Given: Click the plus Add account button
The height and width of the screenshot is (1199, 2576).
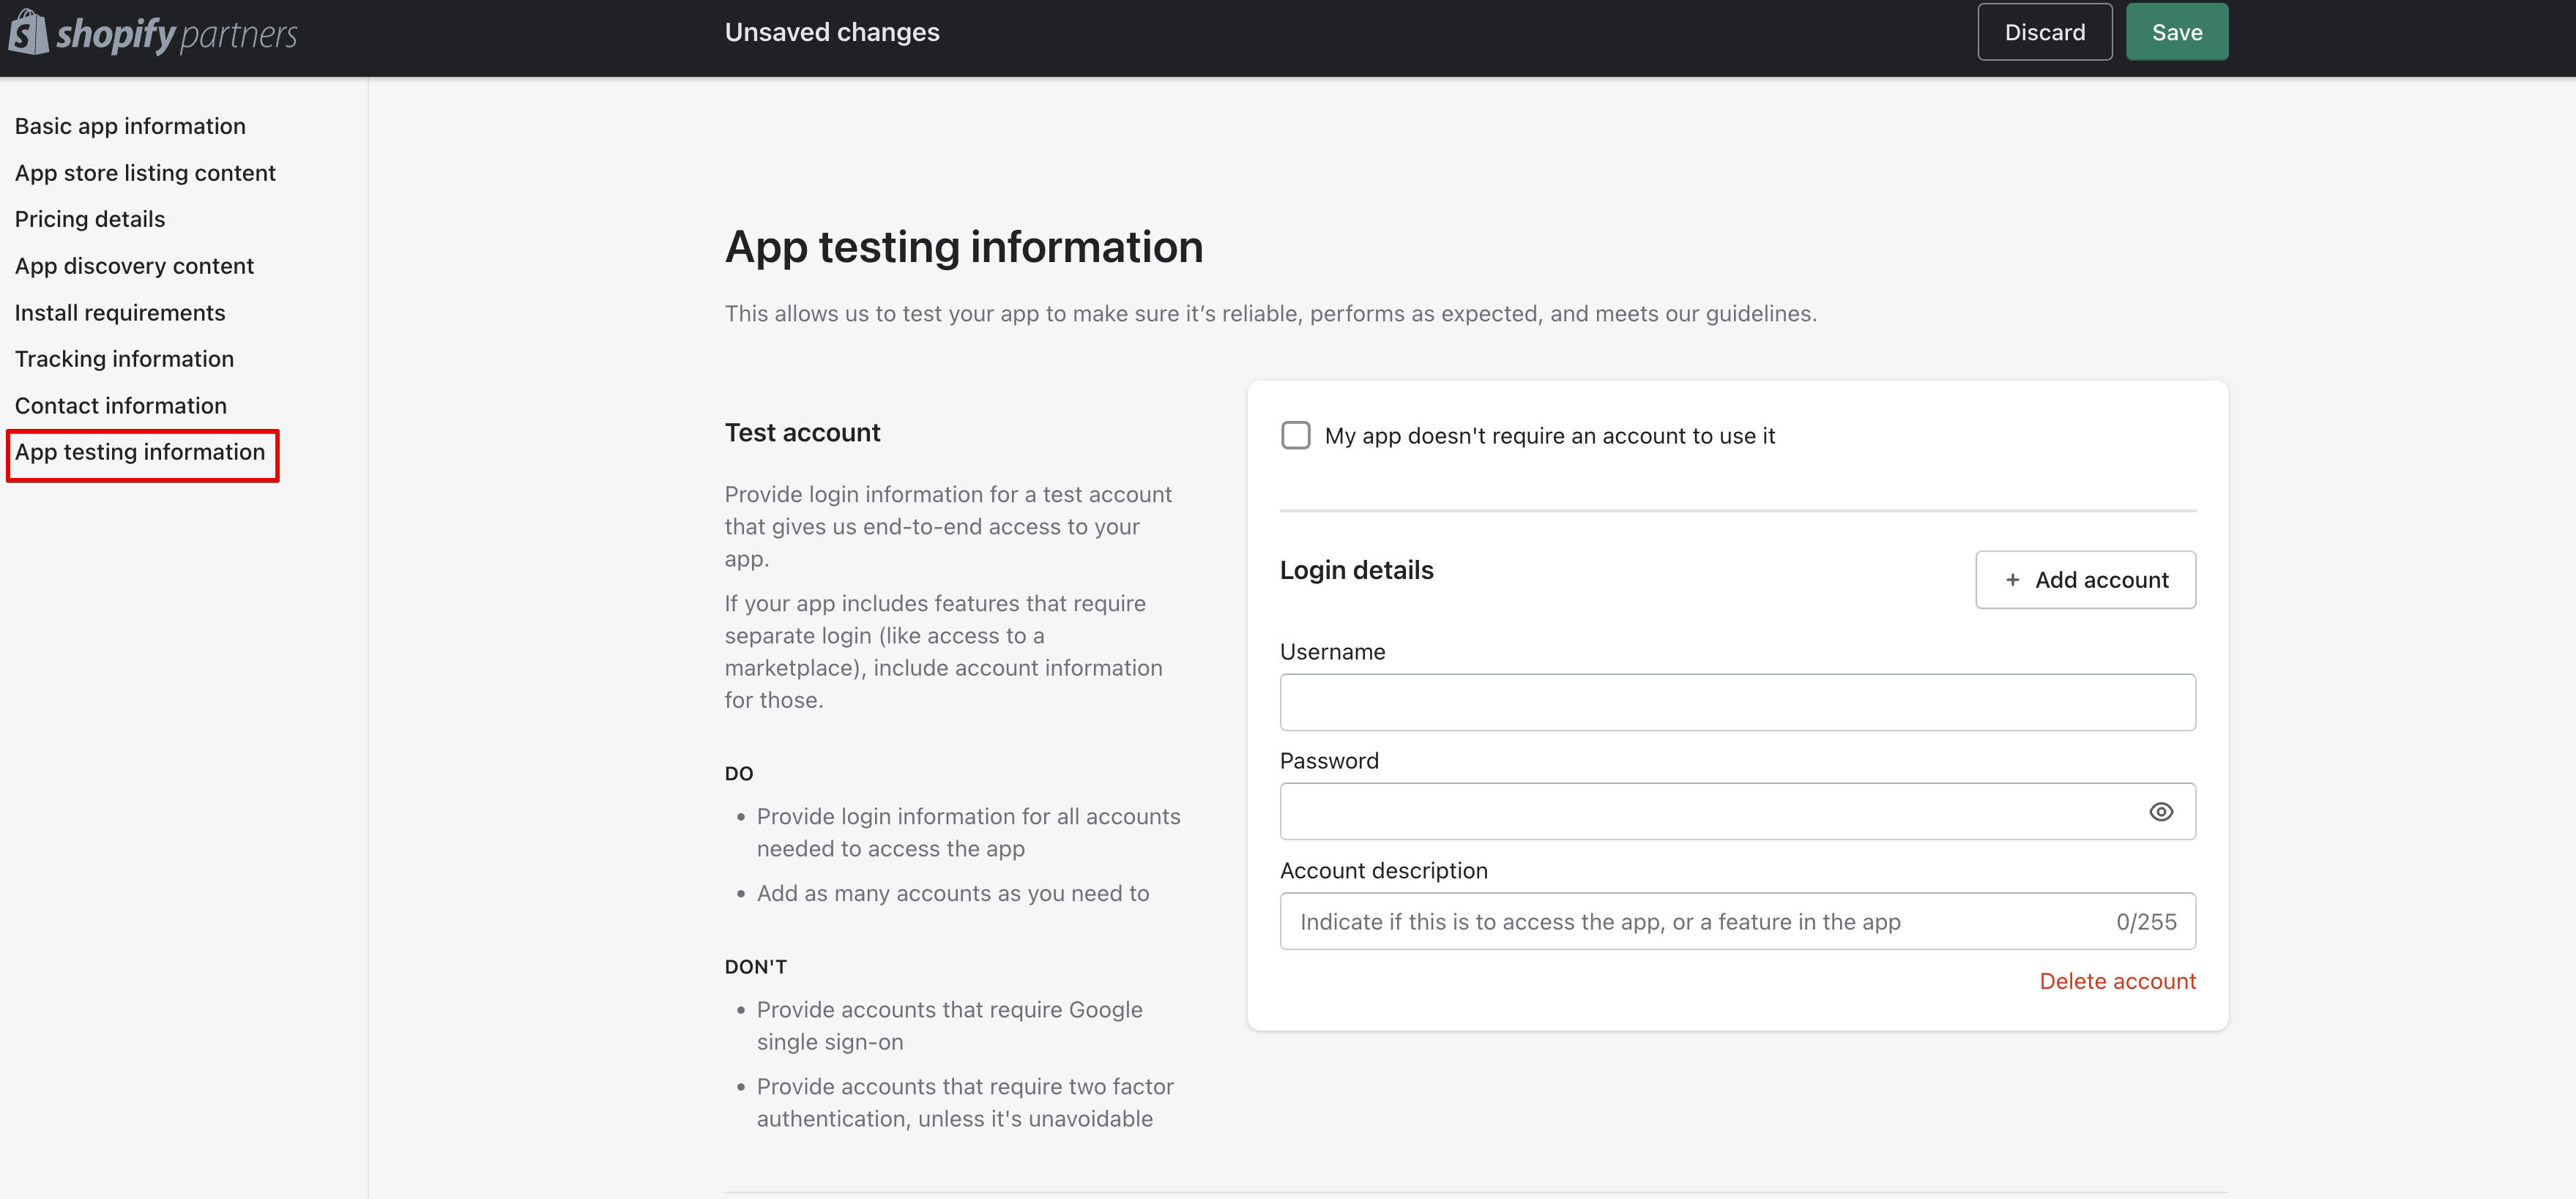Looking at the screenshot, I should pyautogui.click(x=2085, y=579).
